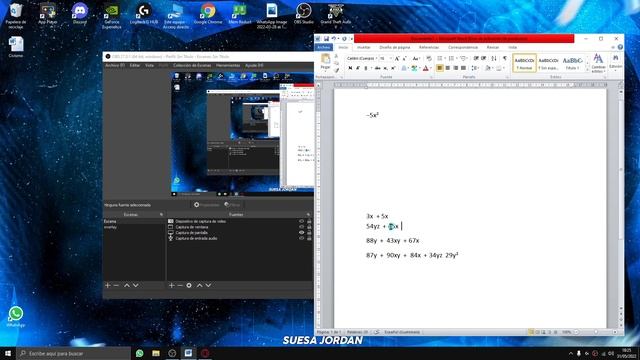Justify the text in Word
The height and width of the screenshot is (360, 640).
[x=463, y=68]
